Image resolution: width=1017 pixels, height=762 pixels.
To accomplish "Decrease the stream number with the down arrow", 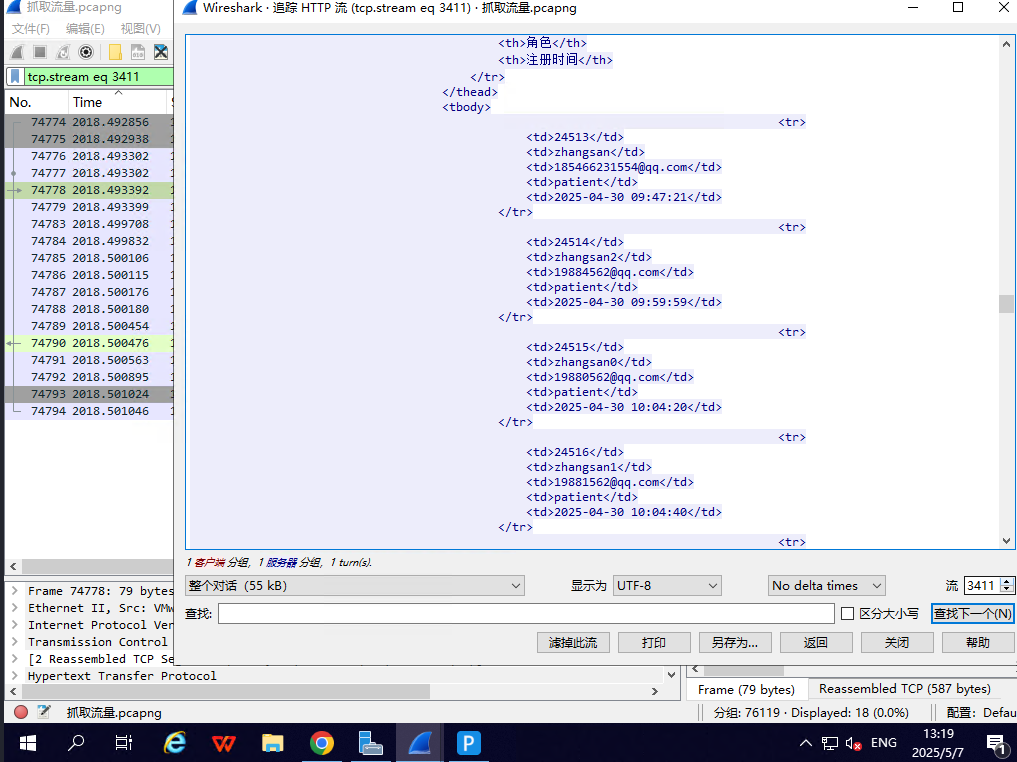I will [x=1007, y=589].
